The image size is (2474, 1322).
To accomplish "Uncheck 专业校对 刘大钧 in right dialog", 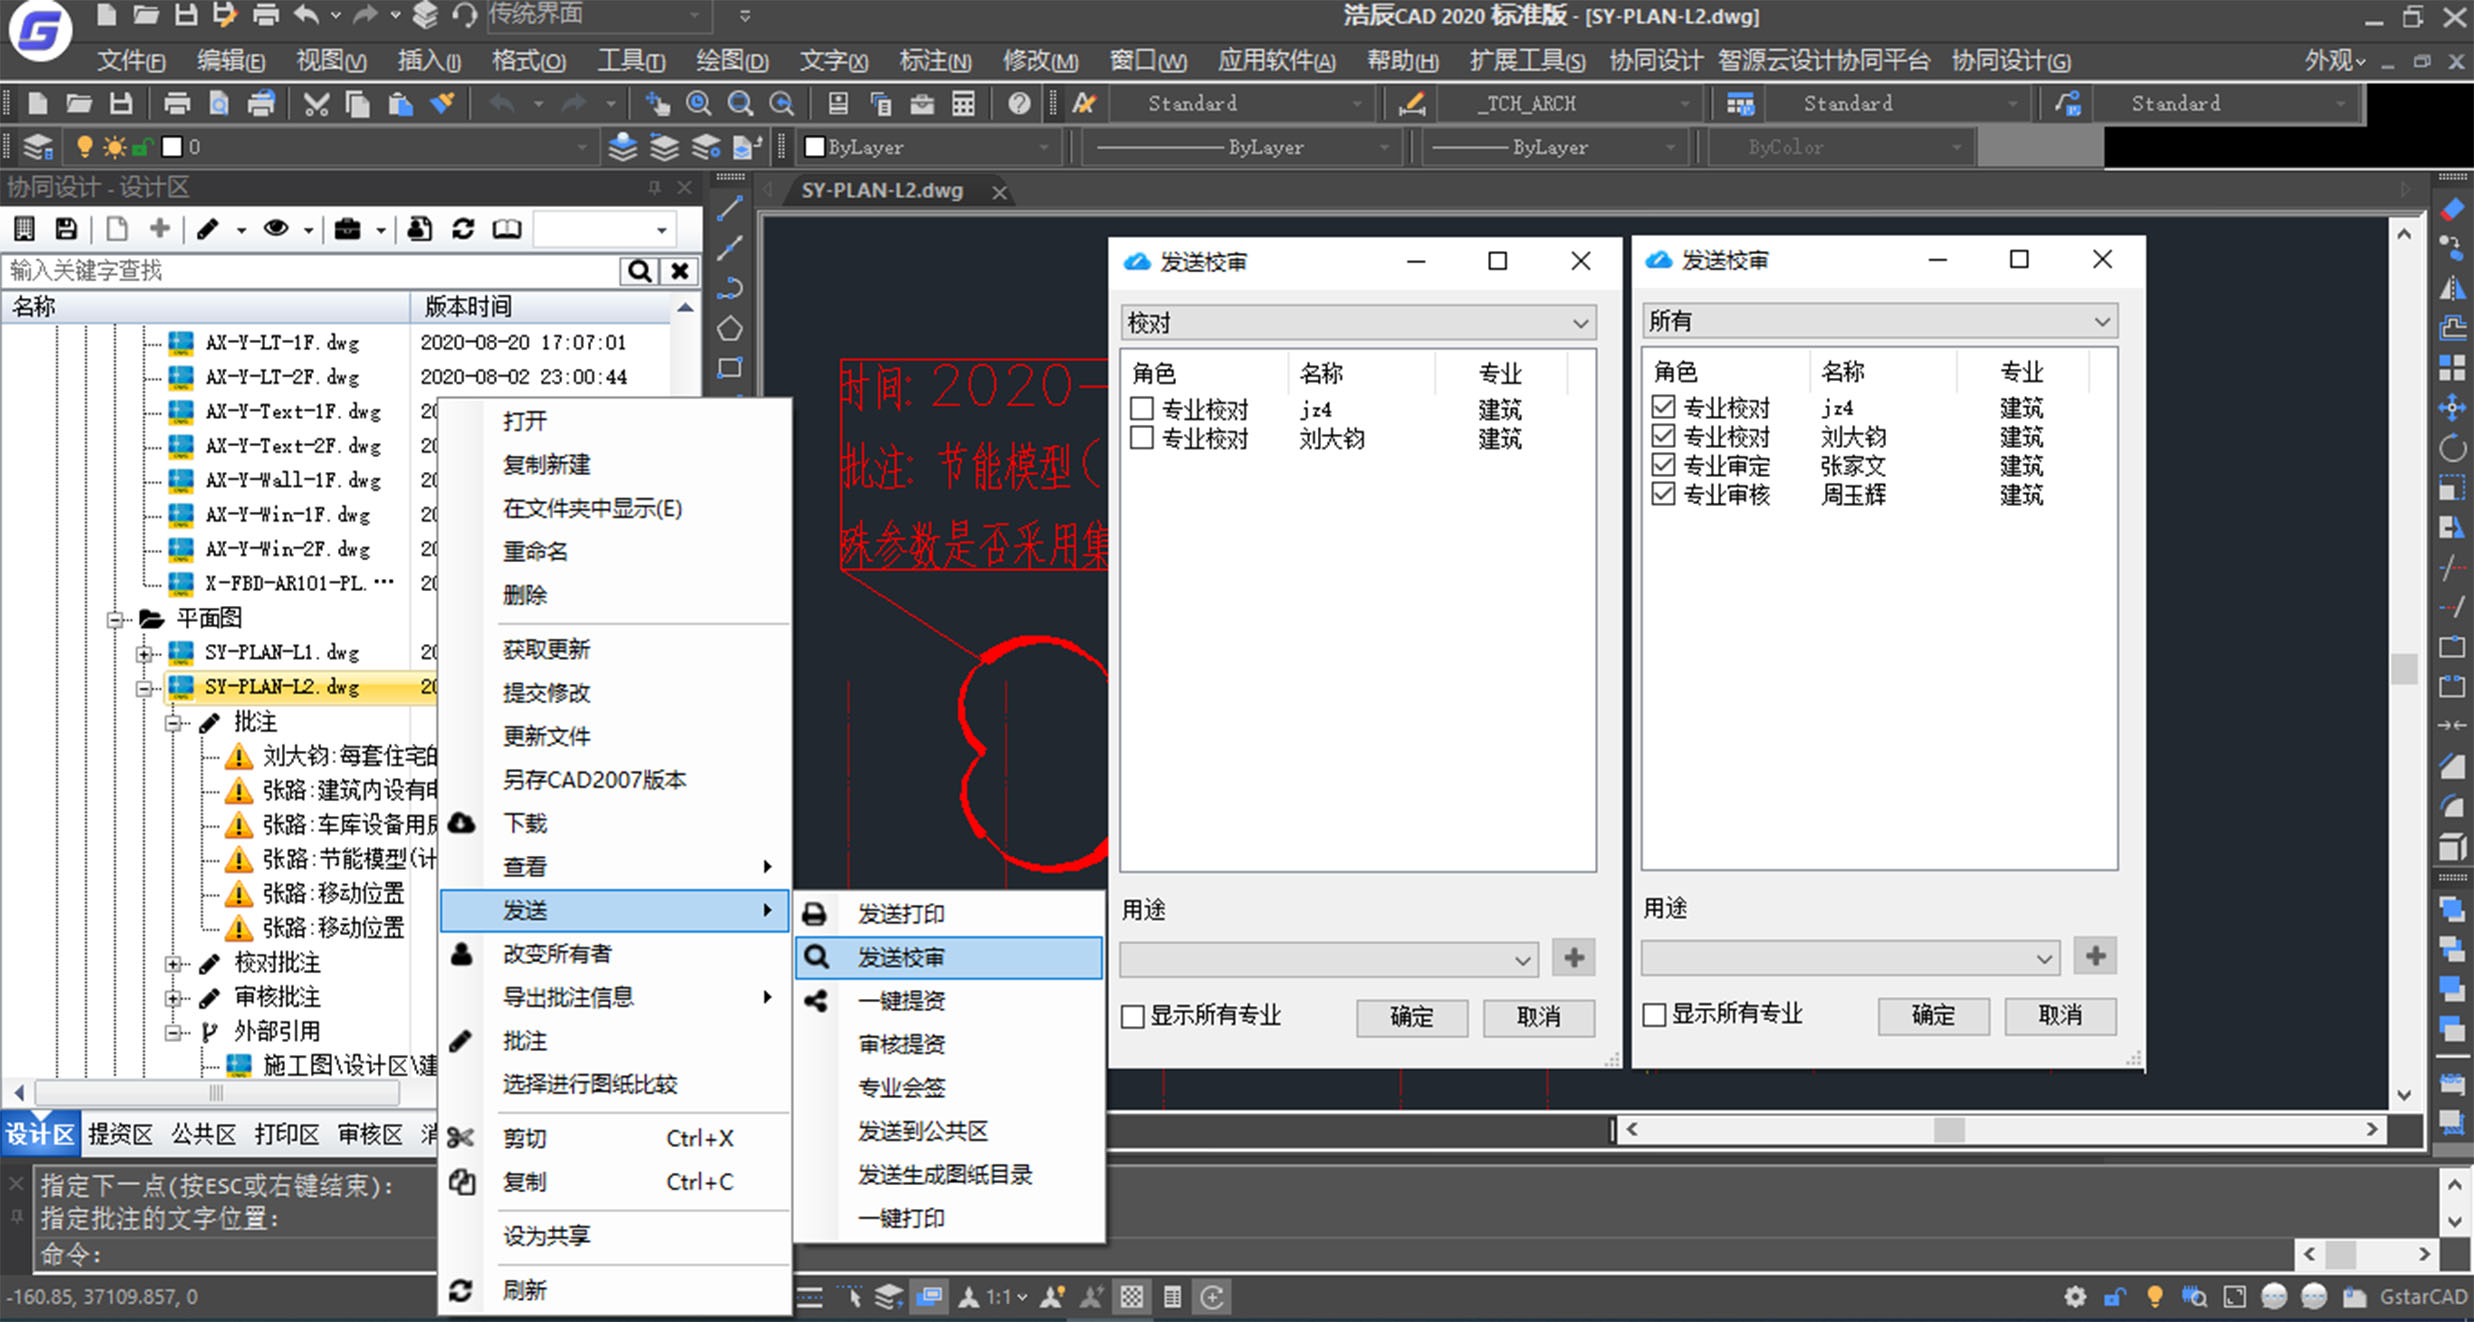I will point(1663,436).
